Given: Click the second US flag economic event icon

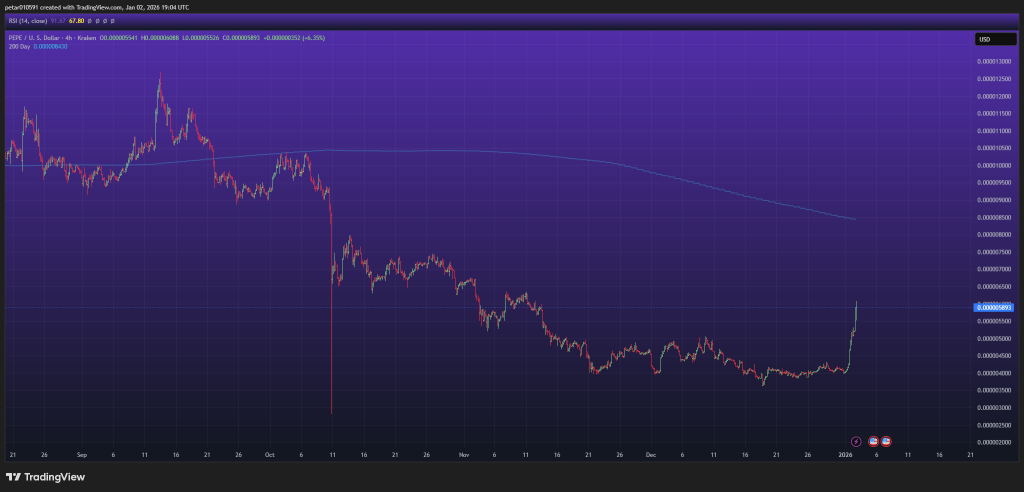Looking at the screenshot, I should coord(886,440).
